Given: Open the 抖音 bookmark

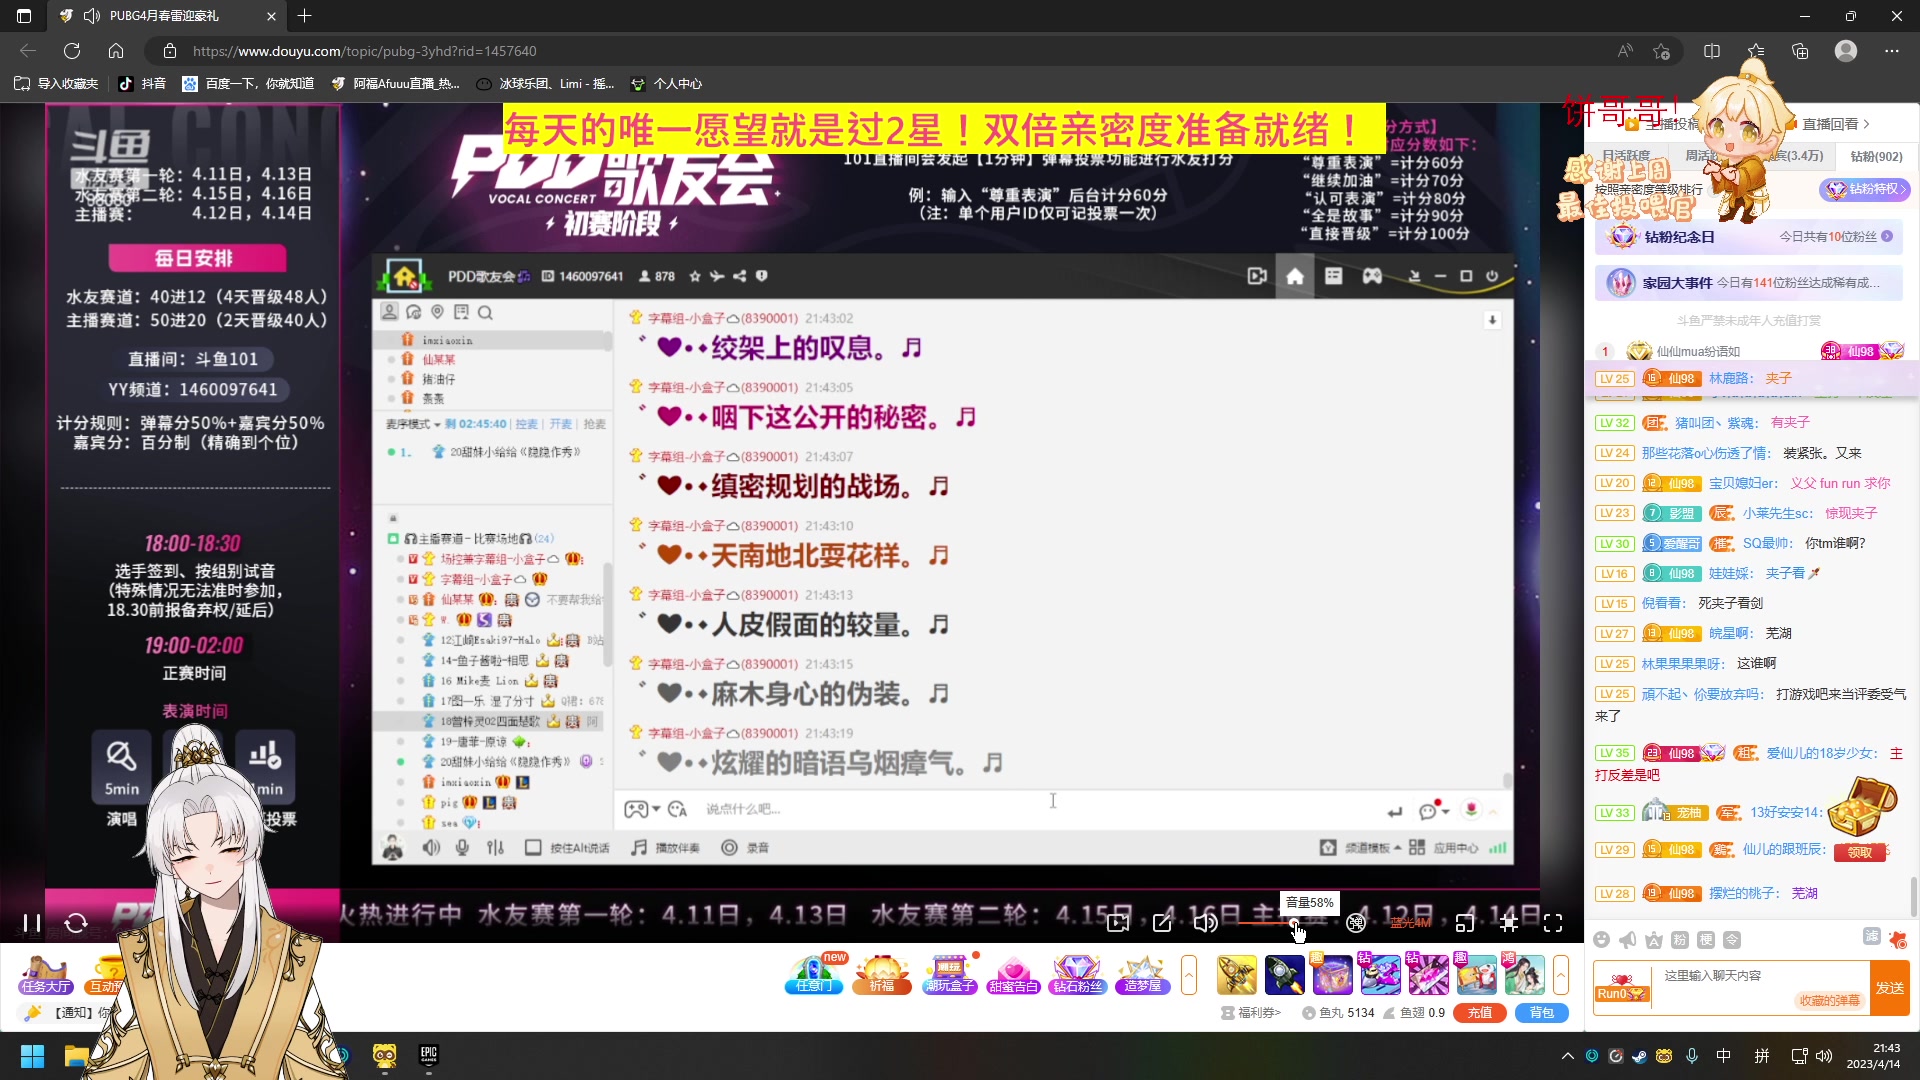Looking at the screenshot, I should [x=142, y=84].
